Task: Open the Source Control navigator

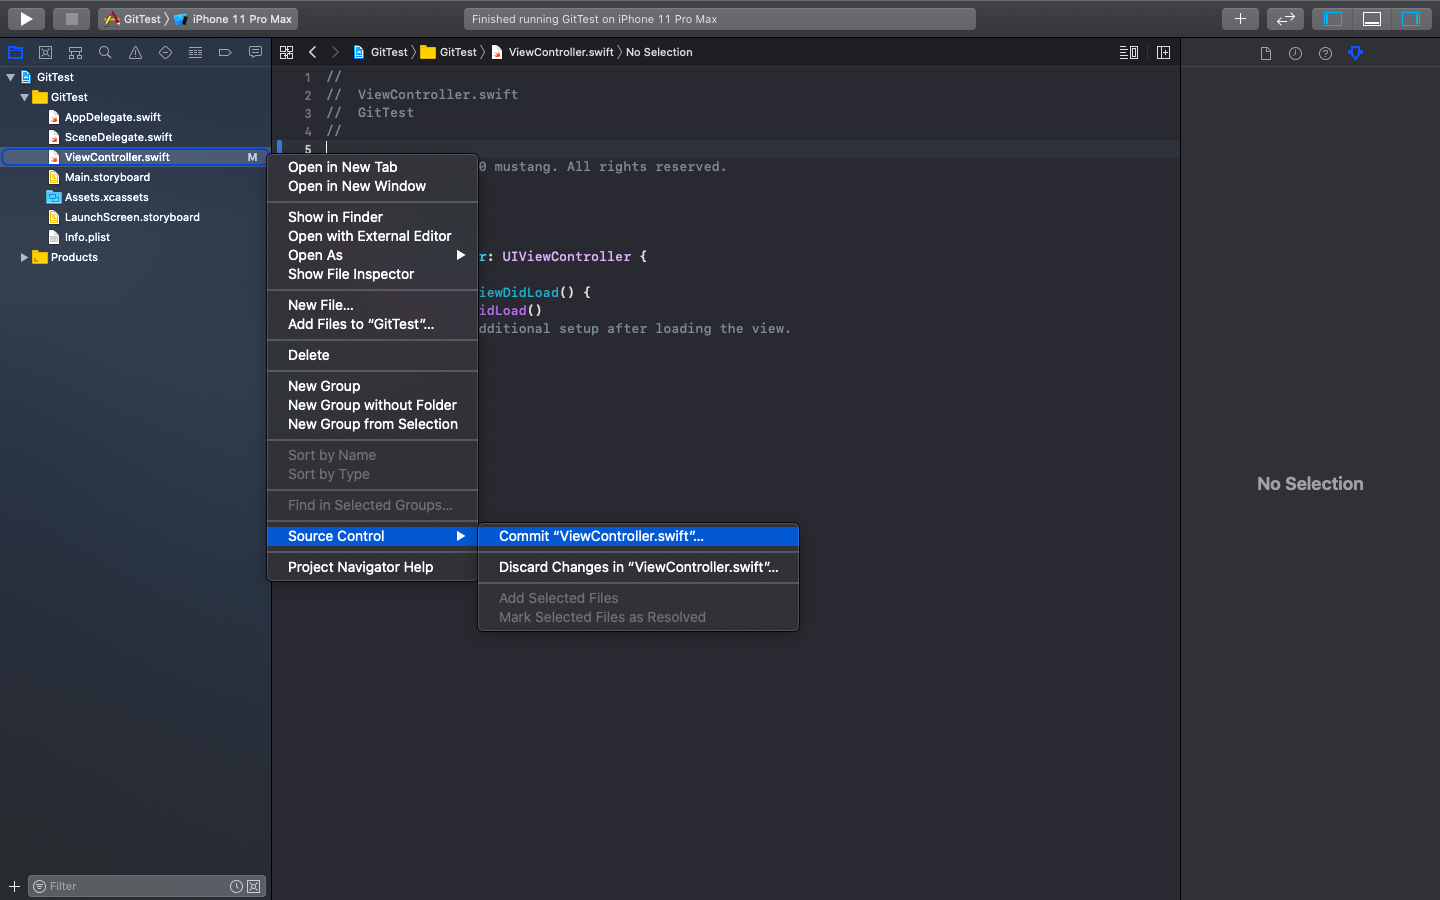Action: click(45, 52)
